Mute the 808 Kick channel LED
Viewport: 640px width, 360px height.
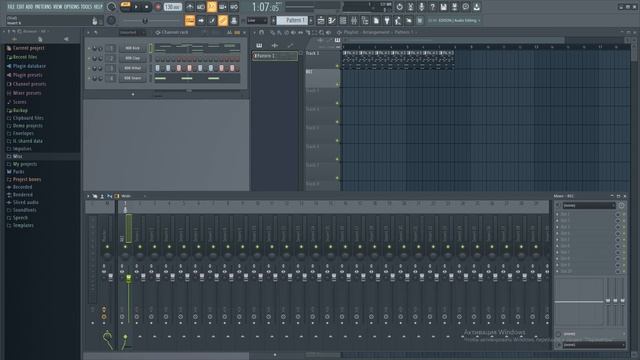[x=89, y=48]
